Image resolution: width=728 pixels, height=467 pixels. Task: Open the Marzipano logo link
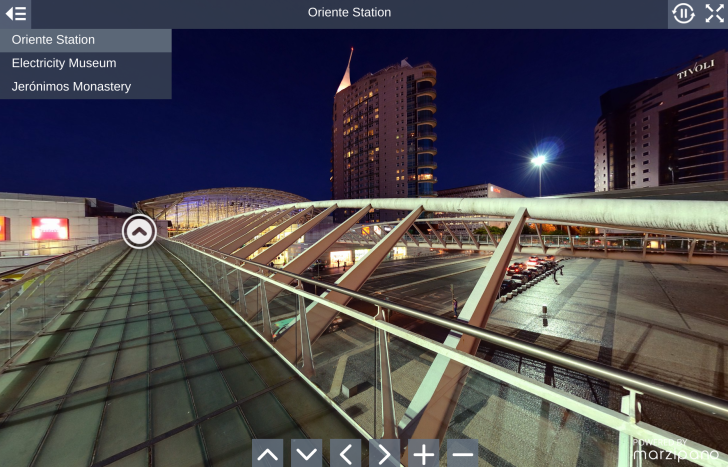(675, 451)
